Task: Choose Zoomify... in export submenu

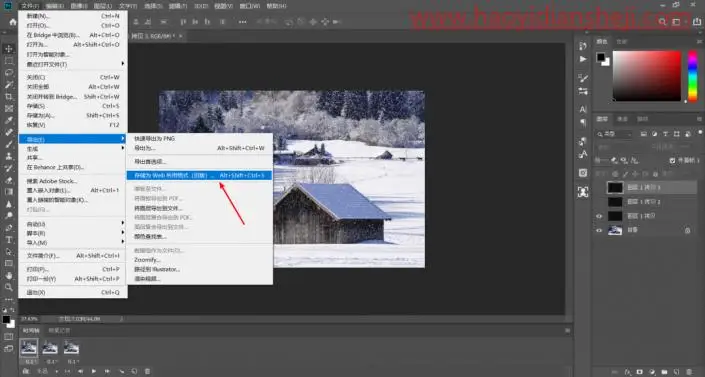Action: (200, 260)
